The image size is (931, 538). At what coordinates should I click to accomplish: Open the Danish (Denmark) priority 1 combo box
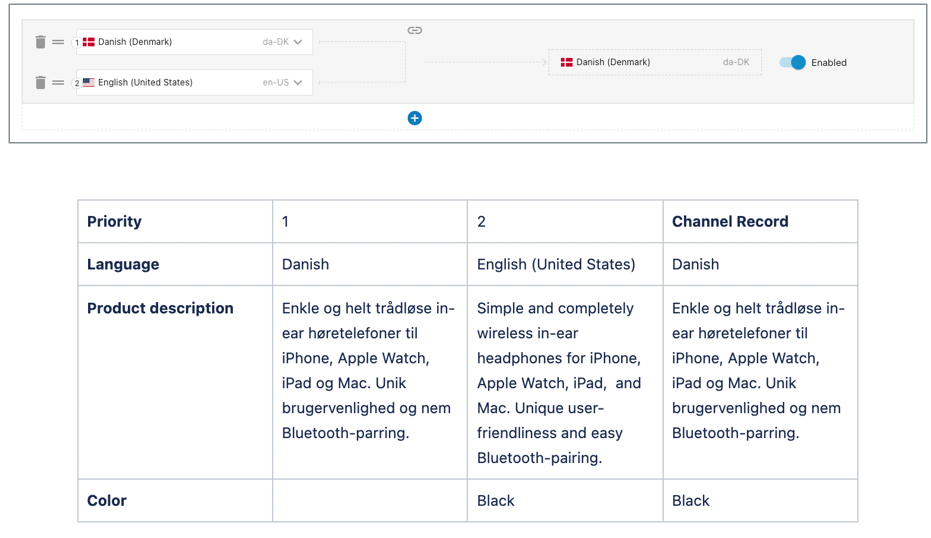[194, 42]
